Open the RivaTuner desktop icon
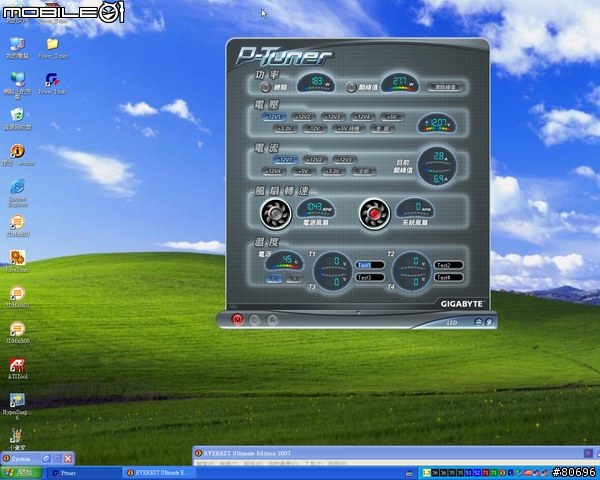This screenshot has height=480, width=600. coord(17,261)
